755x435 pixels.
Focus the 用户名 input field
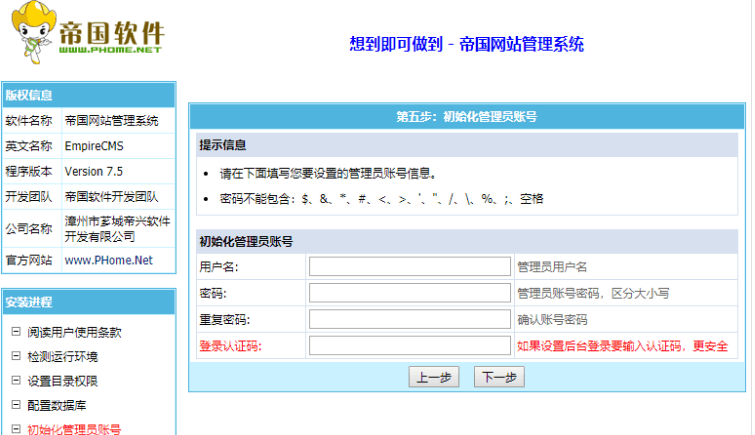point(410,266)
